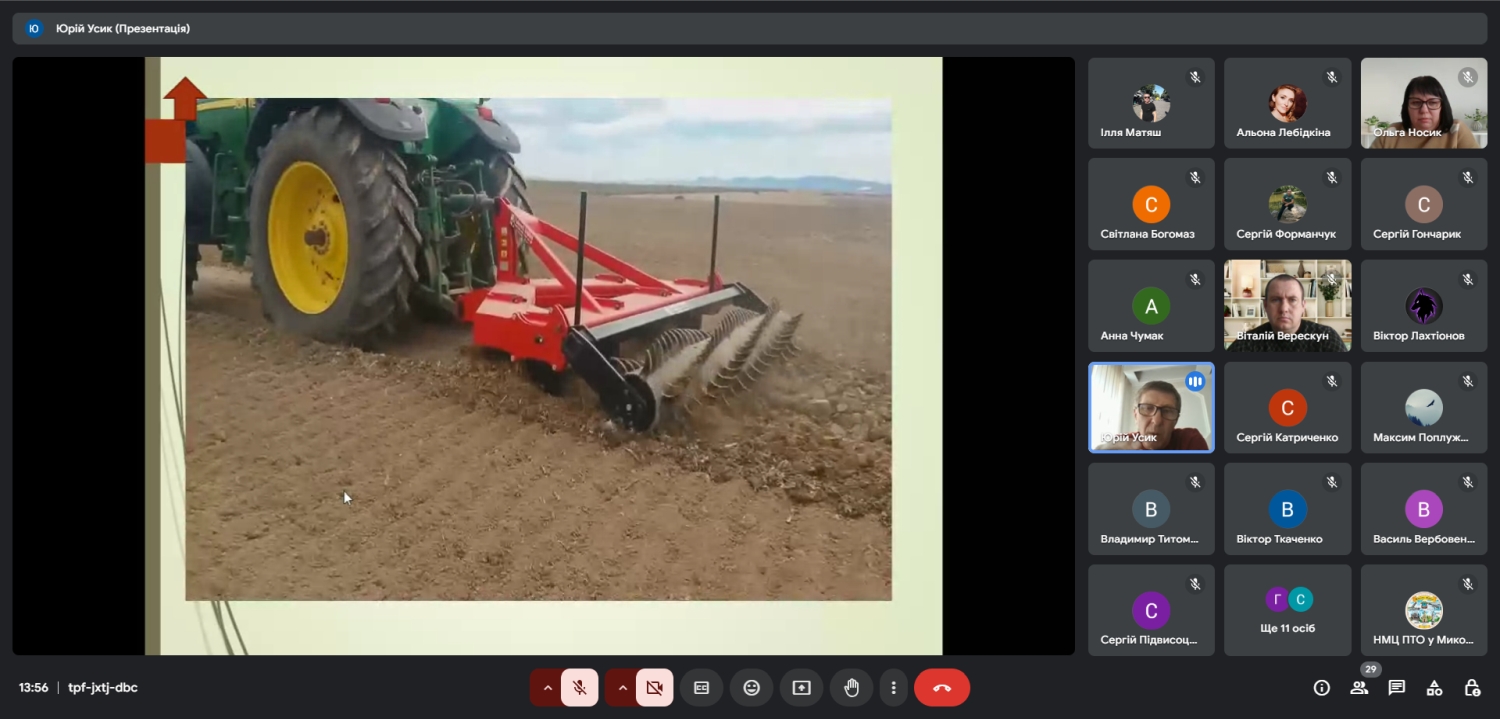Select Анна Чумак participant tile

[1151, 306]
